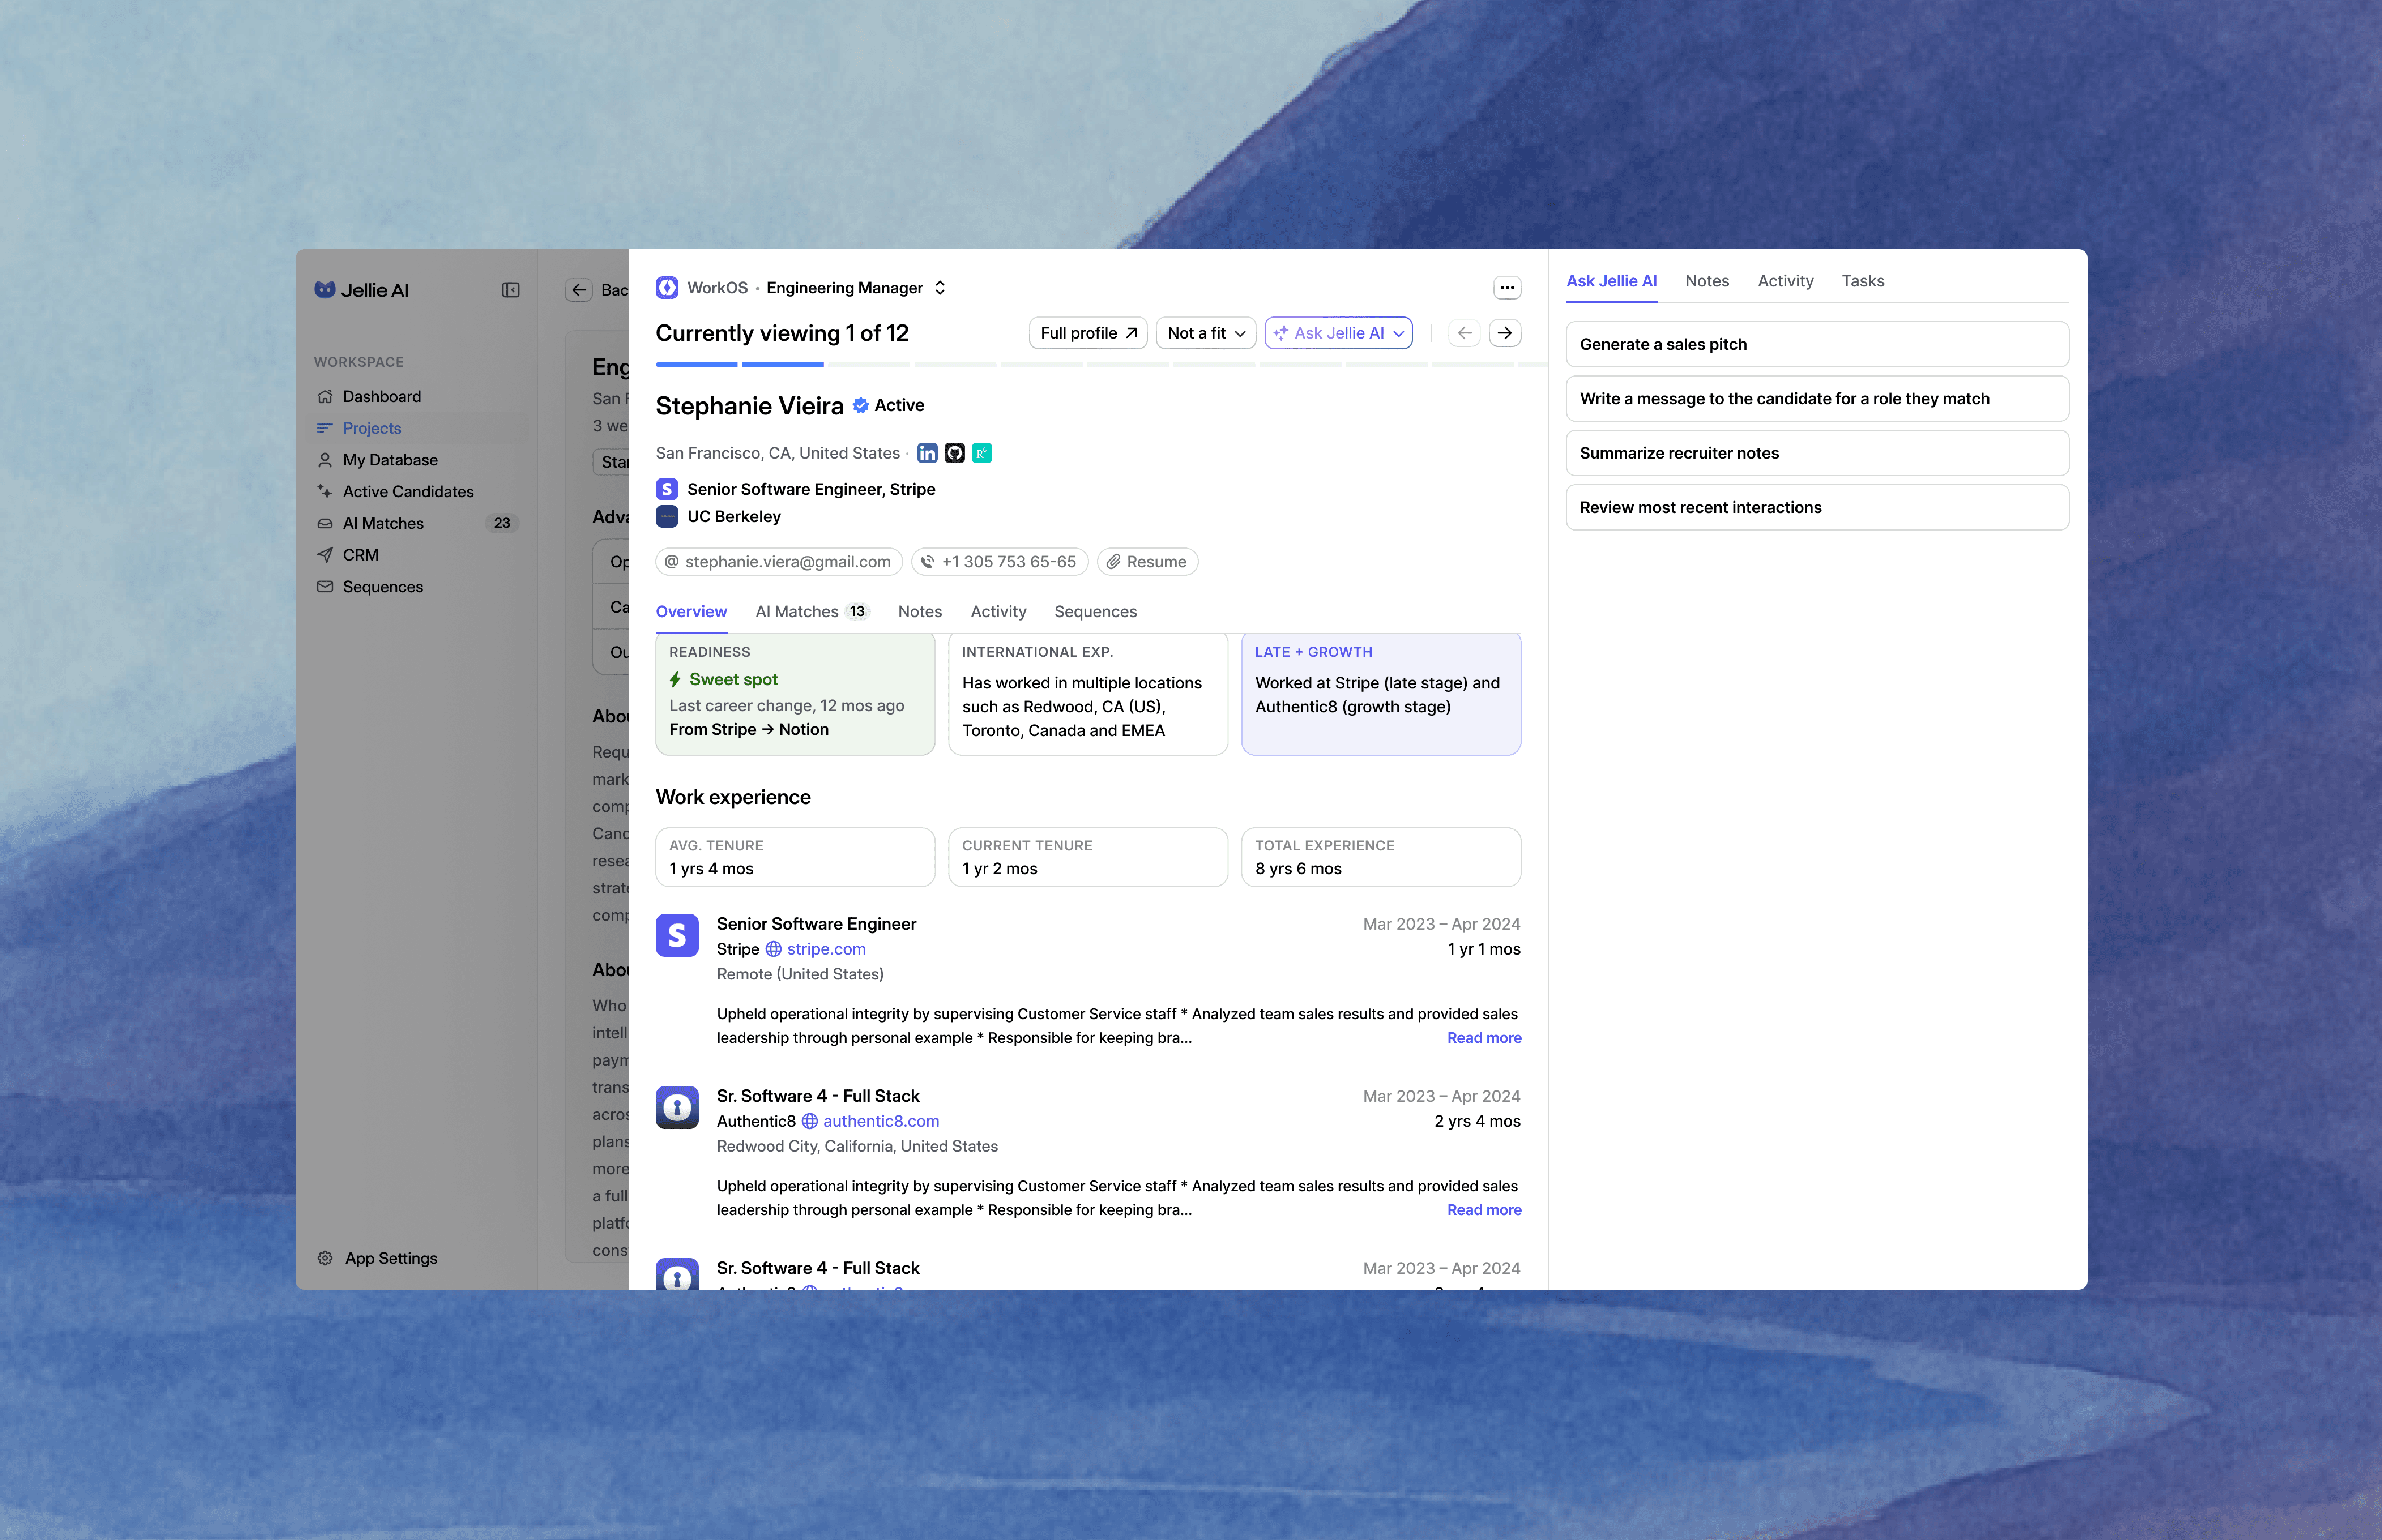Viewport: 2382px width, 1540px height.
Task: Click the second candidate progress segment
Action: coord(782,364)
